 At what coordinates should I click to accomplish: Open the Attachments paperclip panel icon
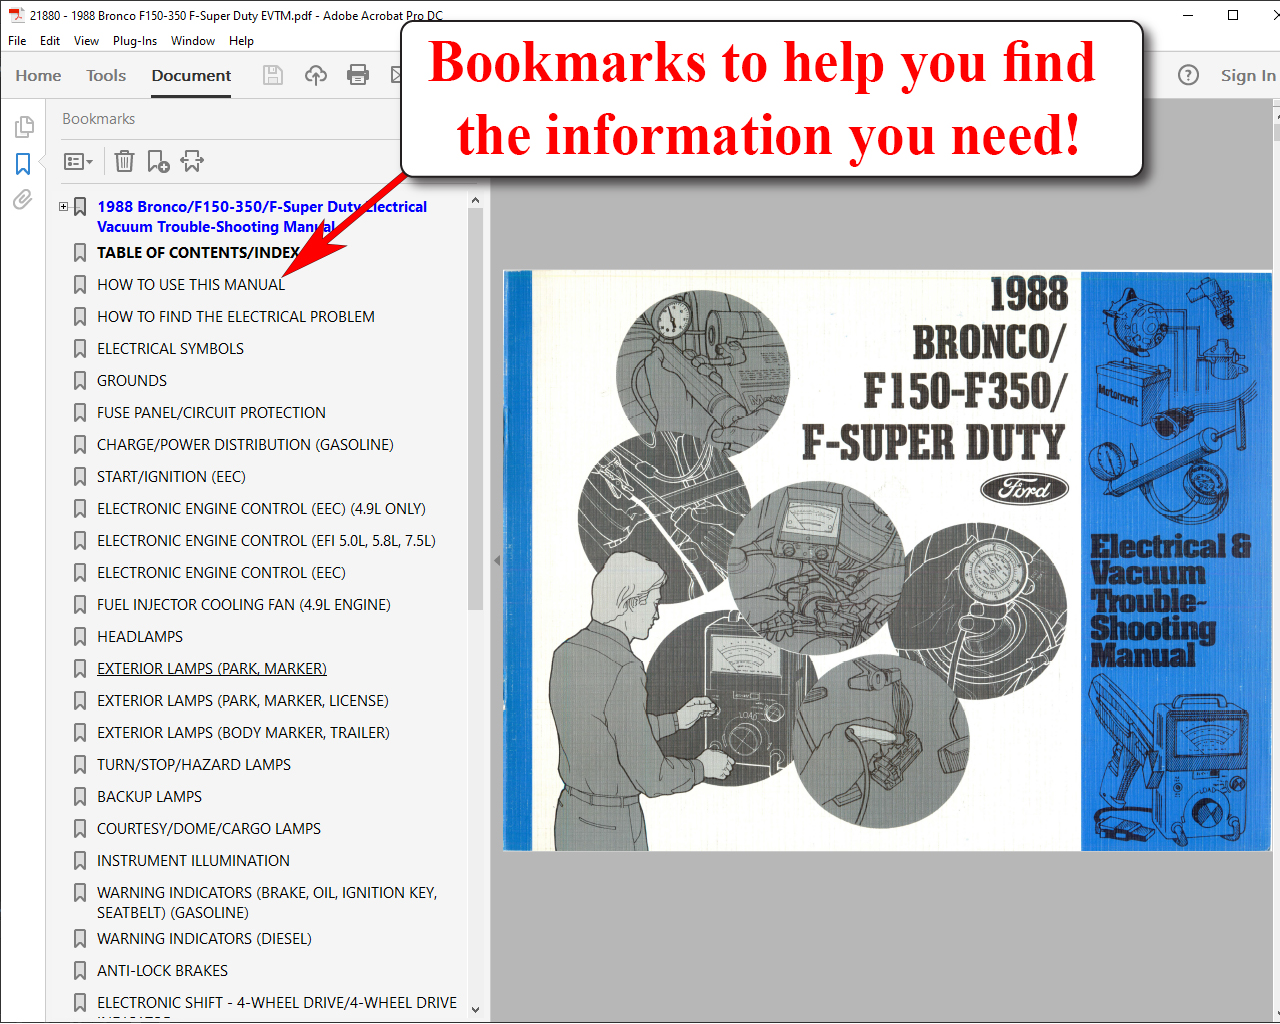23,199
